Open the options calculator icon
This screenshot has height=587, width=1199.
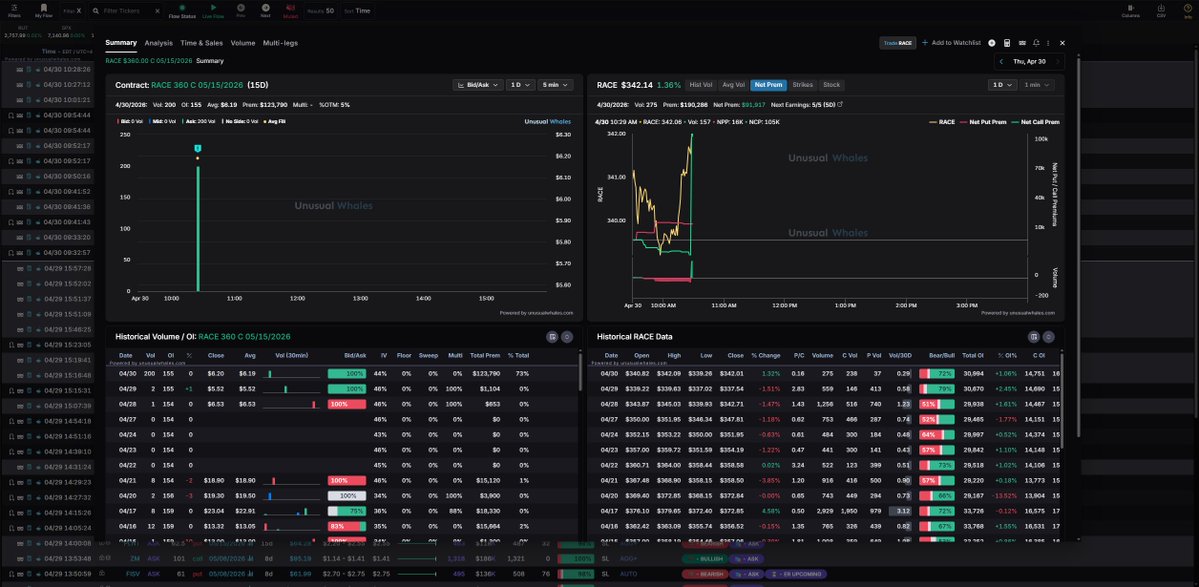tap(1007, 43)
